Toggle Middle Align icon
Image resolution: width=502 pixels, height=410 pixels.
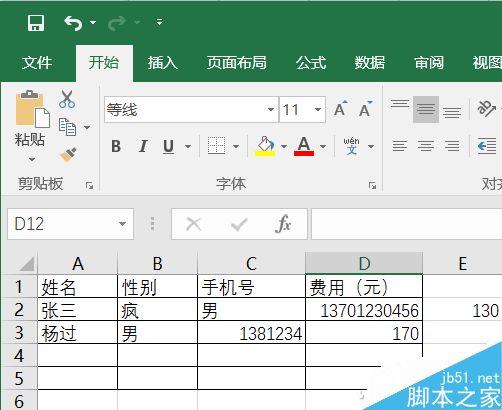pyautogui.click(x=426, y=109)
